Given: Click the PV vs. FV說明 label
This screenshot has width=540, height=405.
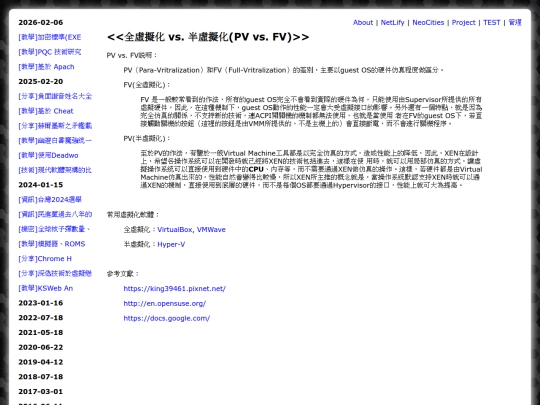Looking at the screenshot, I should click(132, 55).
